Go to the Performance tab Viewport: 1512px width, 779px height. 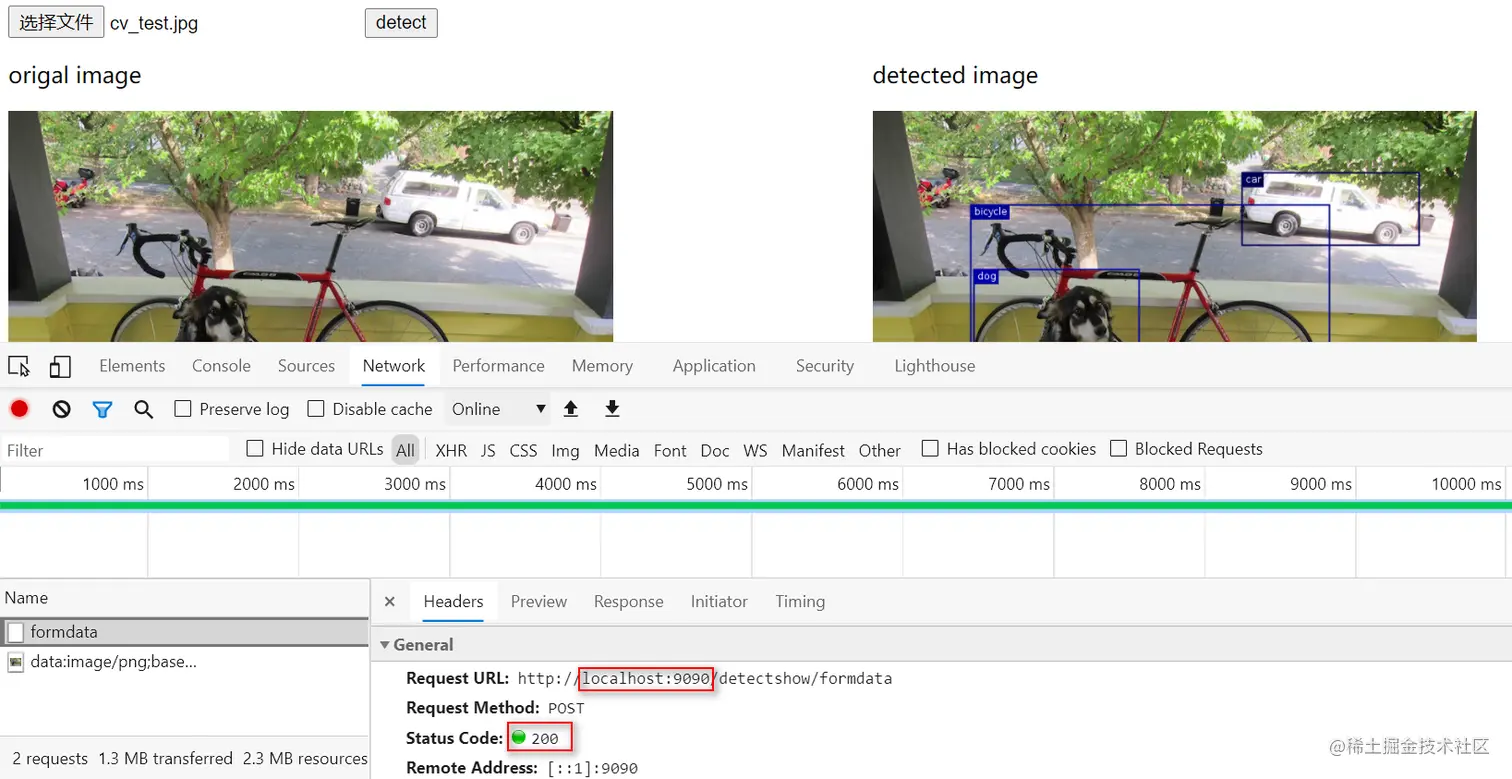498,366
